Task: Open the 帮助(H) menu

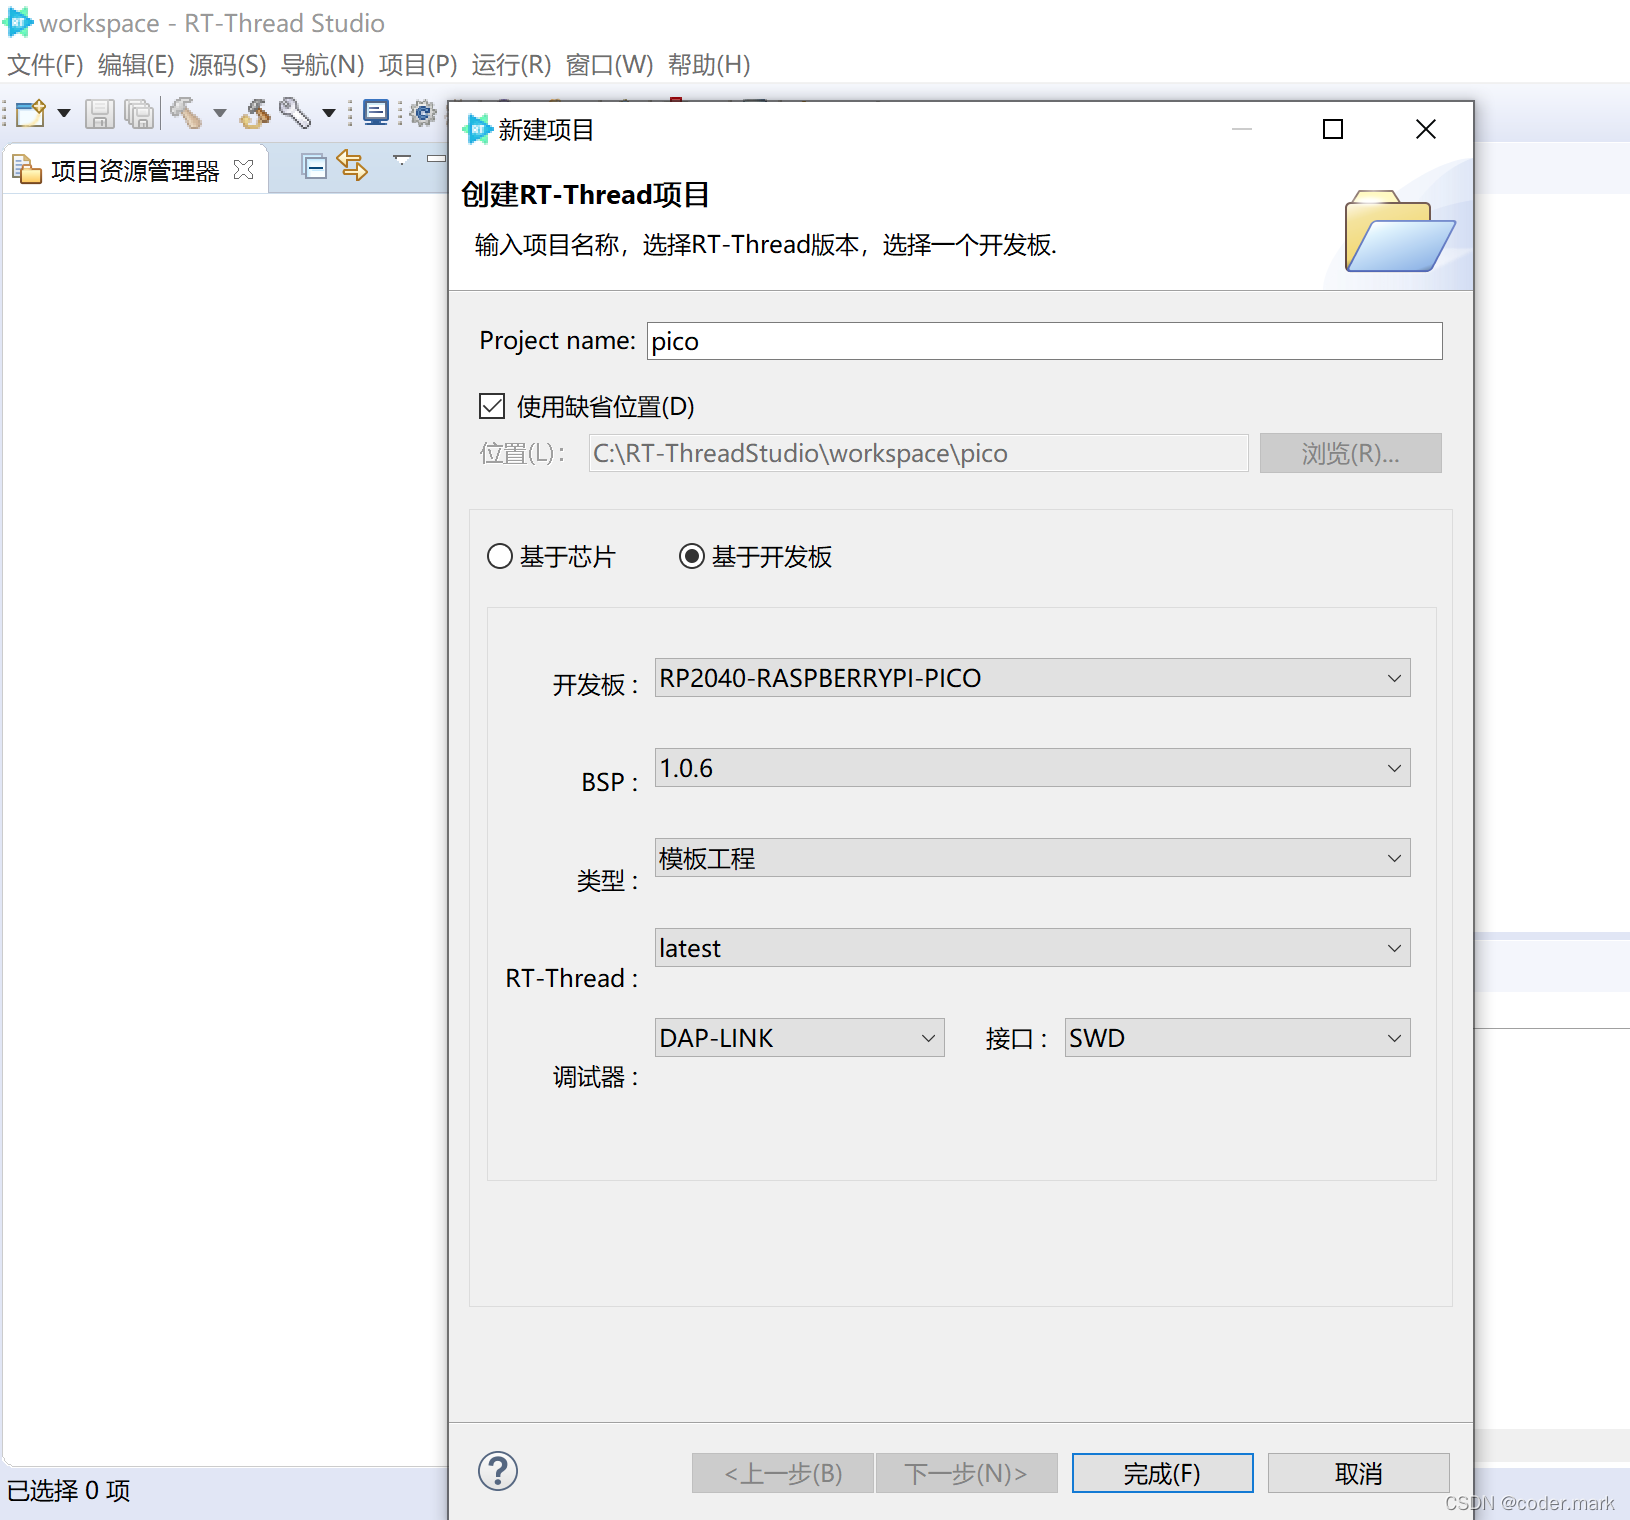Action: click(709, 65)
